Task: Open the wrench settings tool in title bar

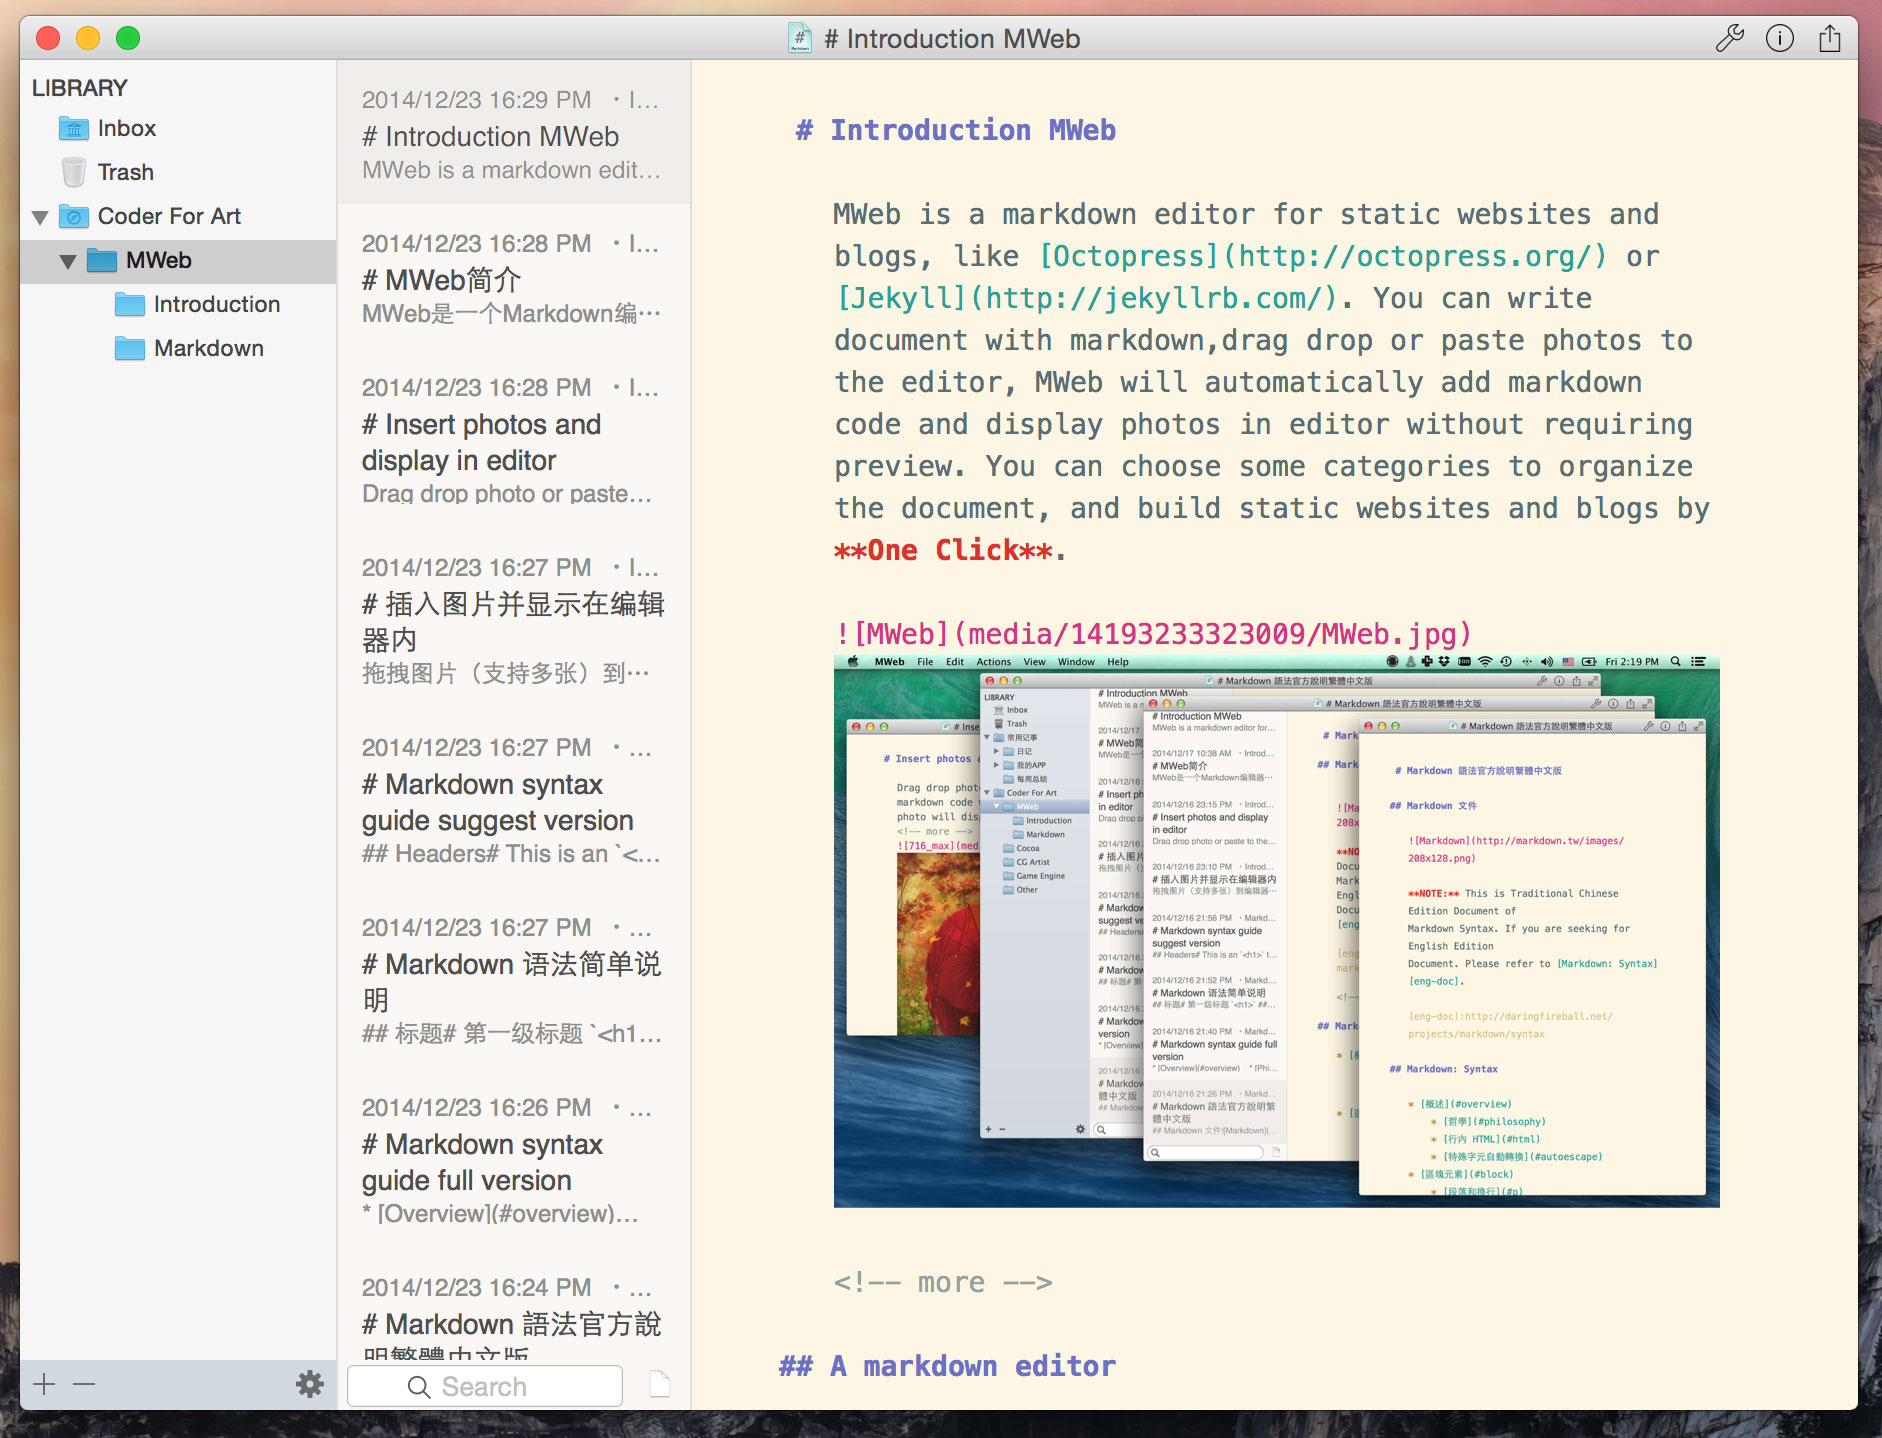Action: coord(1729,38)
